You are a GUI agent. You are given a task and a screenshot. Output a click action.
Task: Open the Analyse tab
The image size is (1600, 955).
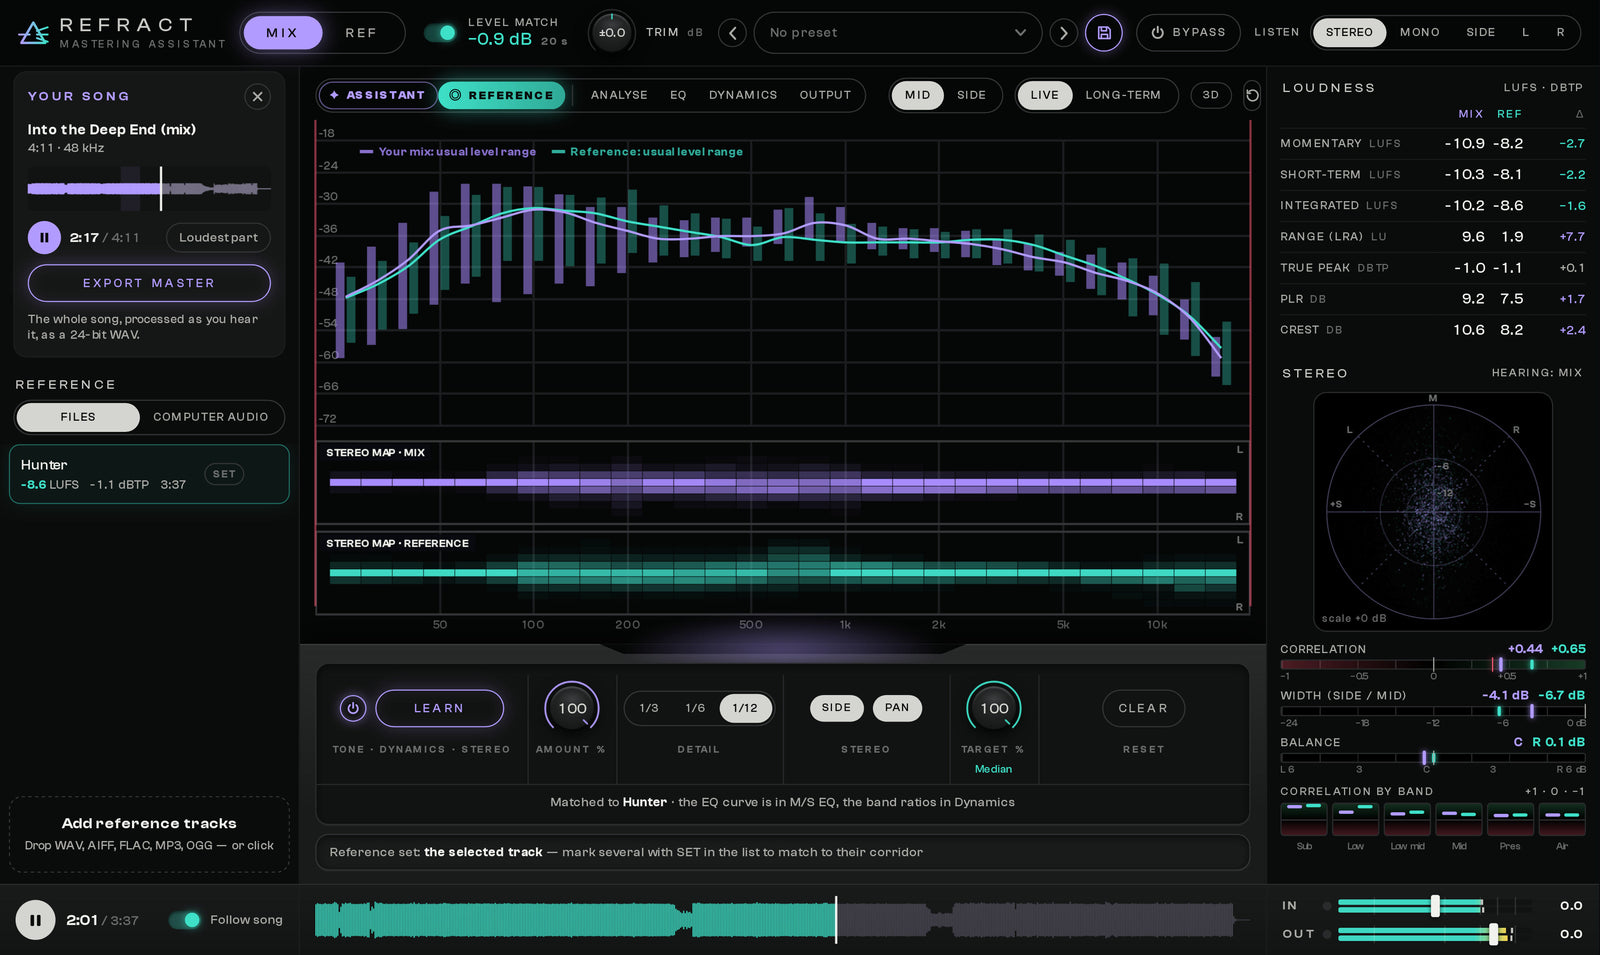(x=619, y=95)
